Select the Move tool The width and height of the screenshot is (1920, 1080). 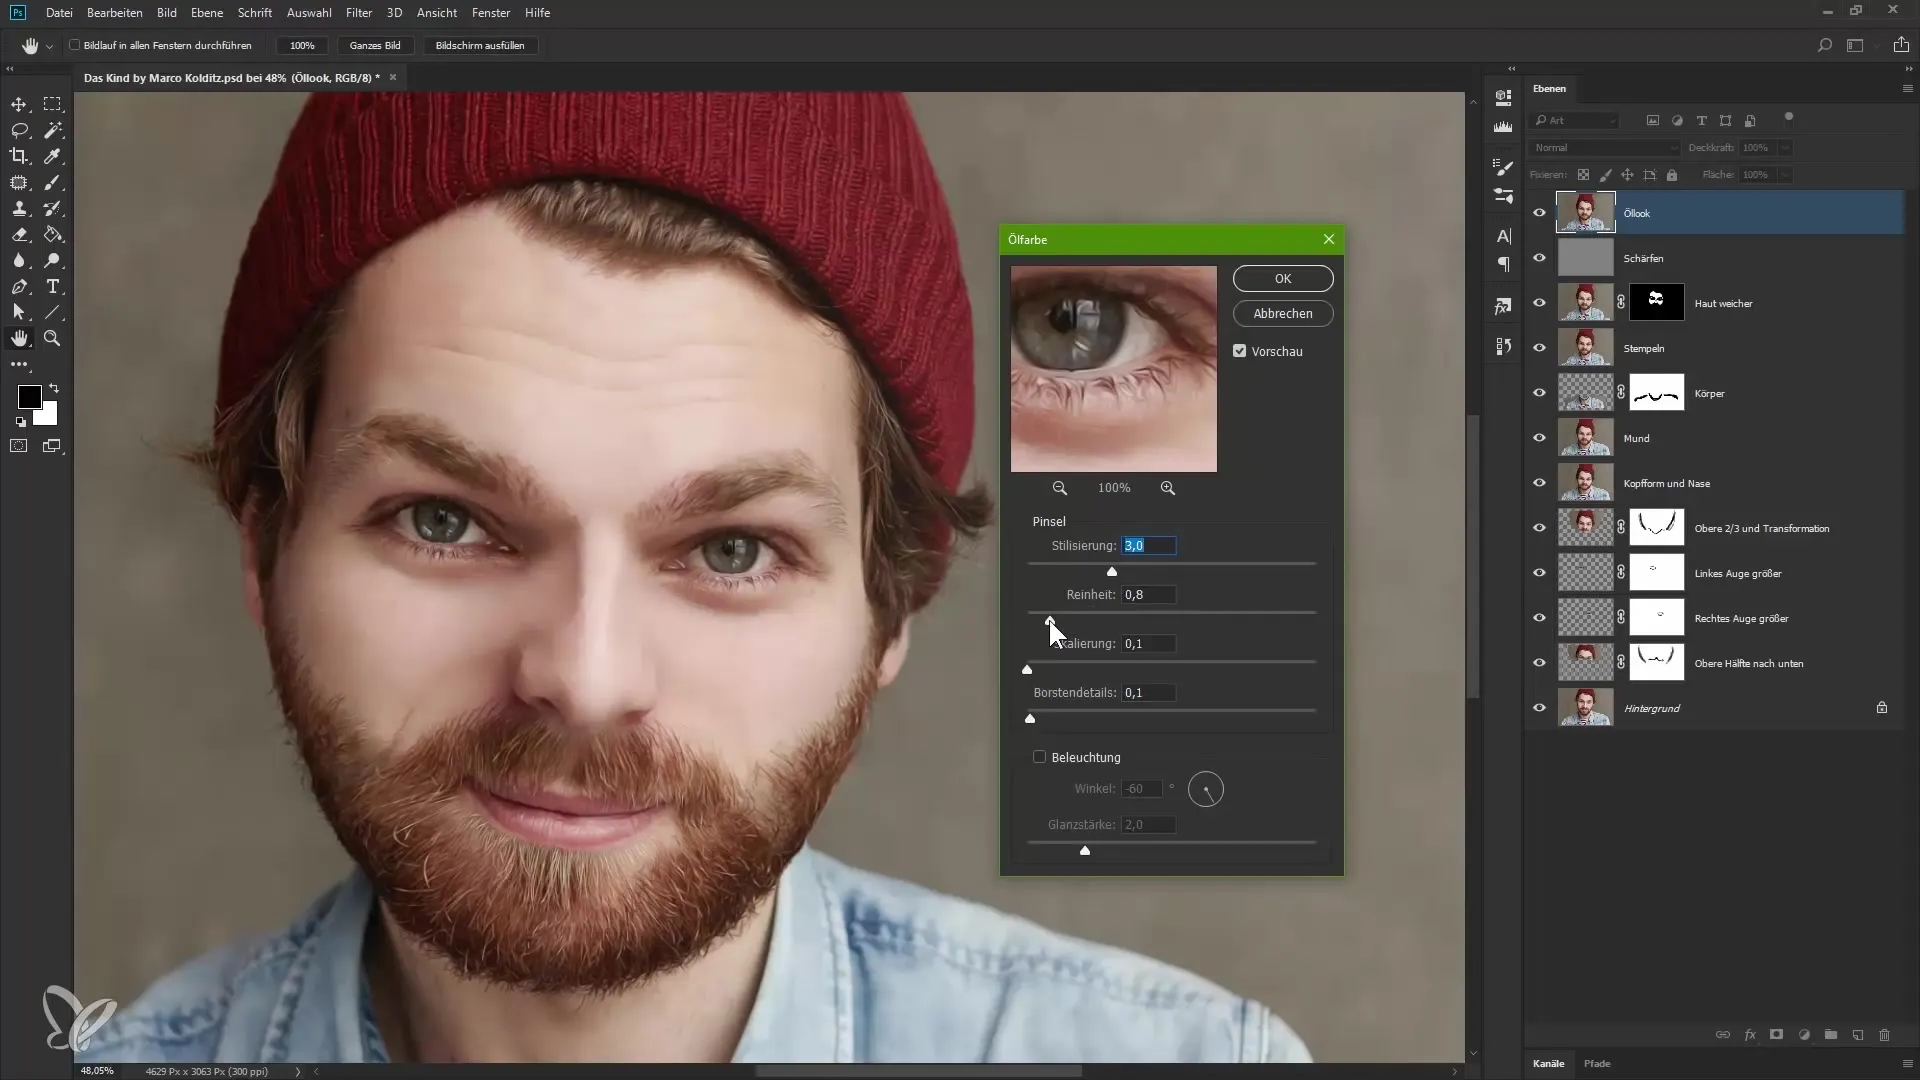(x=19, y=104)
